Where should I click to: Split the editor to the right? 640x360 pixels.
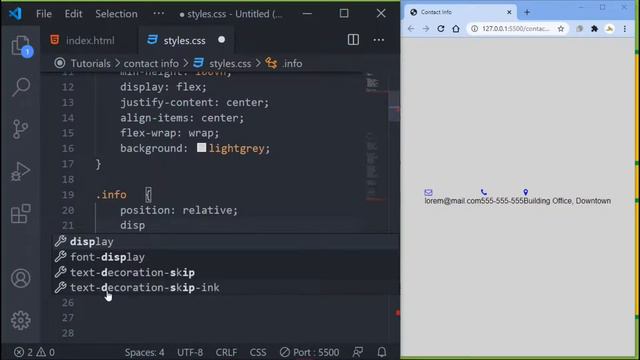(x=353, y=40)
